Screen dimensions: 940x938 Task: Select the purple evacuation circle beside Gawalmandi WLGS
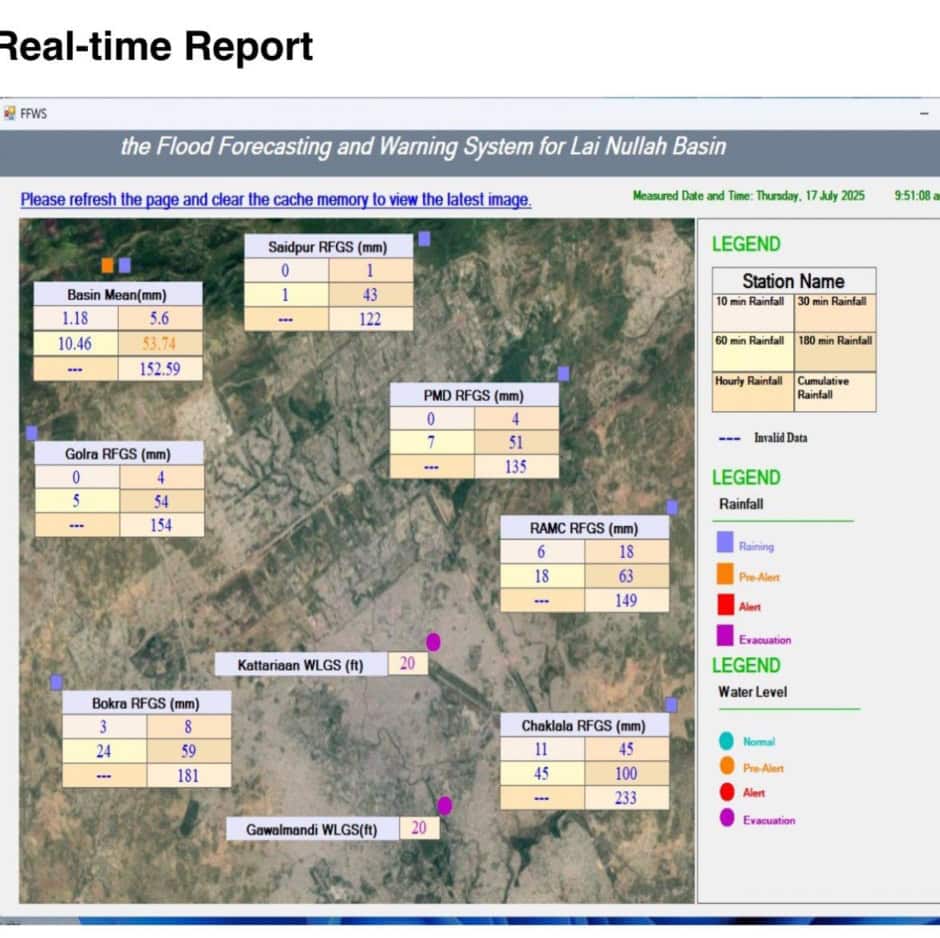pyautogui.click(x=444, y=805)
